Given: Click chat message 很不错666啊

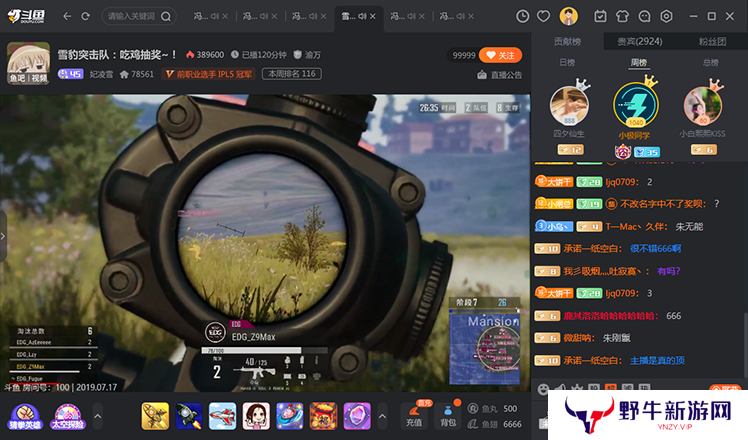Looking at the screenshot, I should click(655, 249).
